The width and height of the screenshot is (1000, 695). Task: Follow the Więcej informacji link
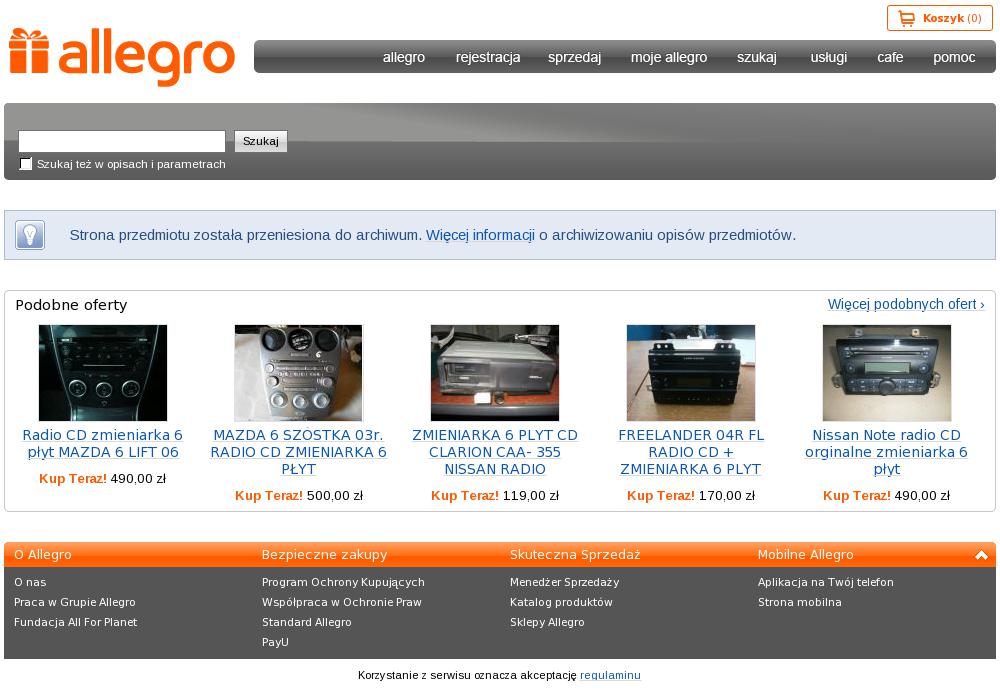[480, 235]
